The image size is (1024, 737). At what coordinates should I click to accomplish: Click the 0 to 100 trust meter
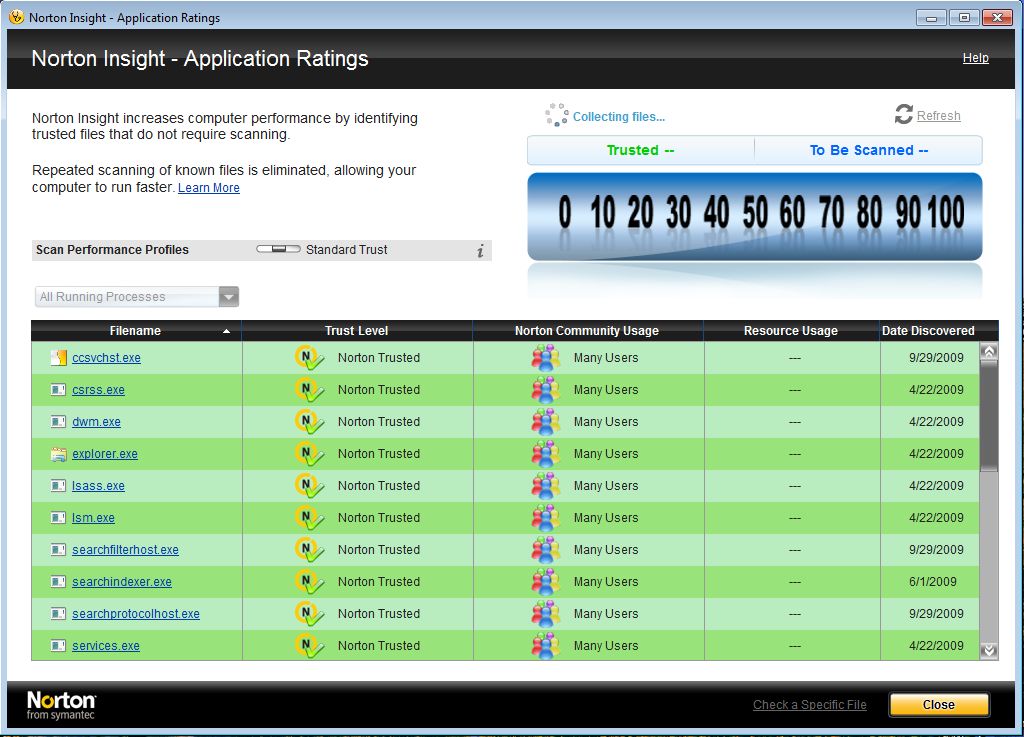click(x=754, y=216)
